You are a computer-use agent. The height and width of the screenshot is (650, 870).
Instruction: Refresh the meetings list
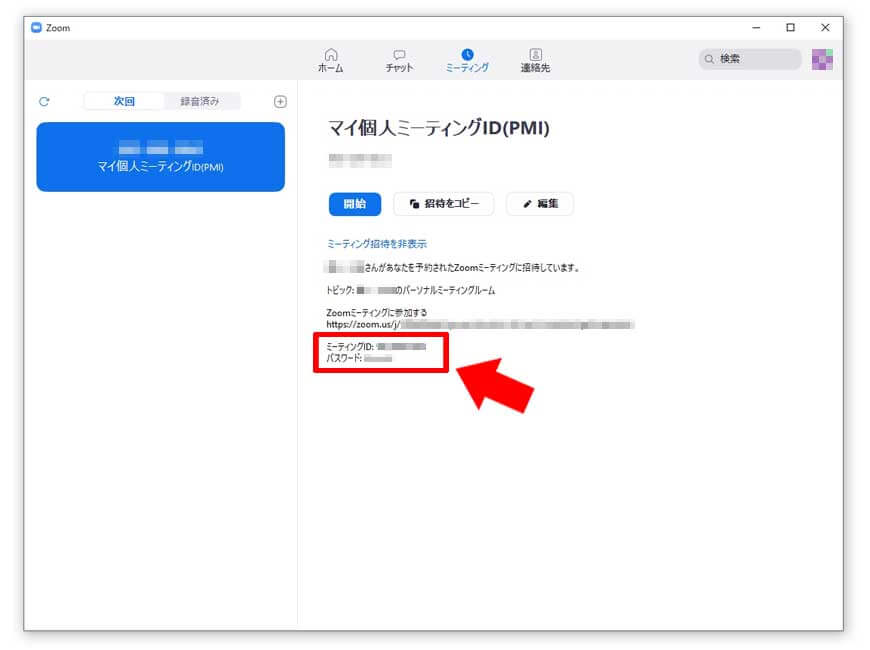pos(44,102)
